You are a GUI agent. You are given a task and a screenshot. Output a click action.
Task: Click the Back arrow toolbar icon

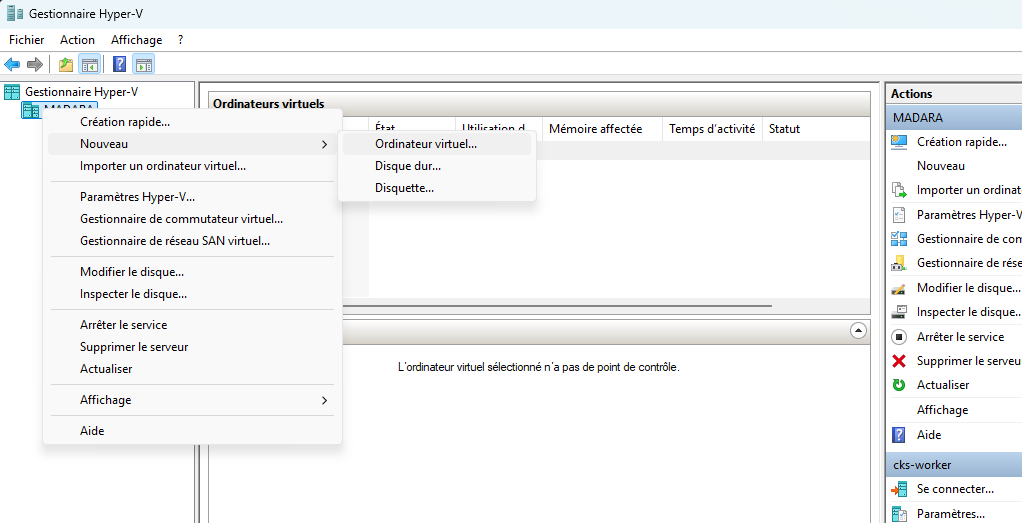coord(12,64)
